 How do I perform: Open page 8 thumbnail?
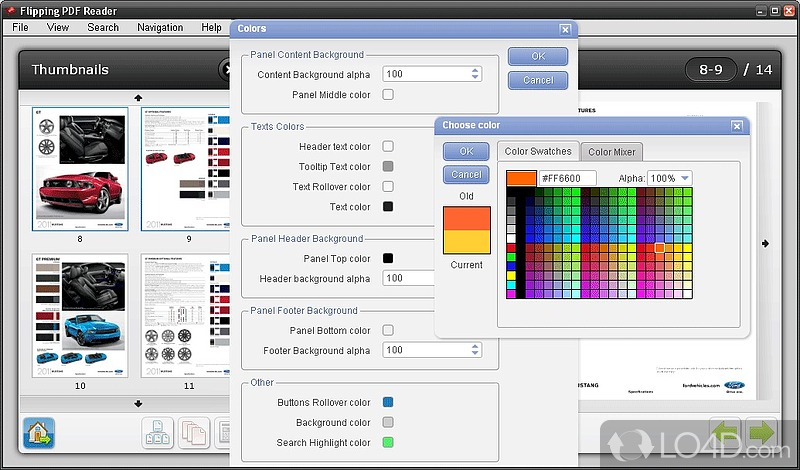pos(80,169)
